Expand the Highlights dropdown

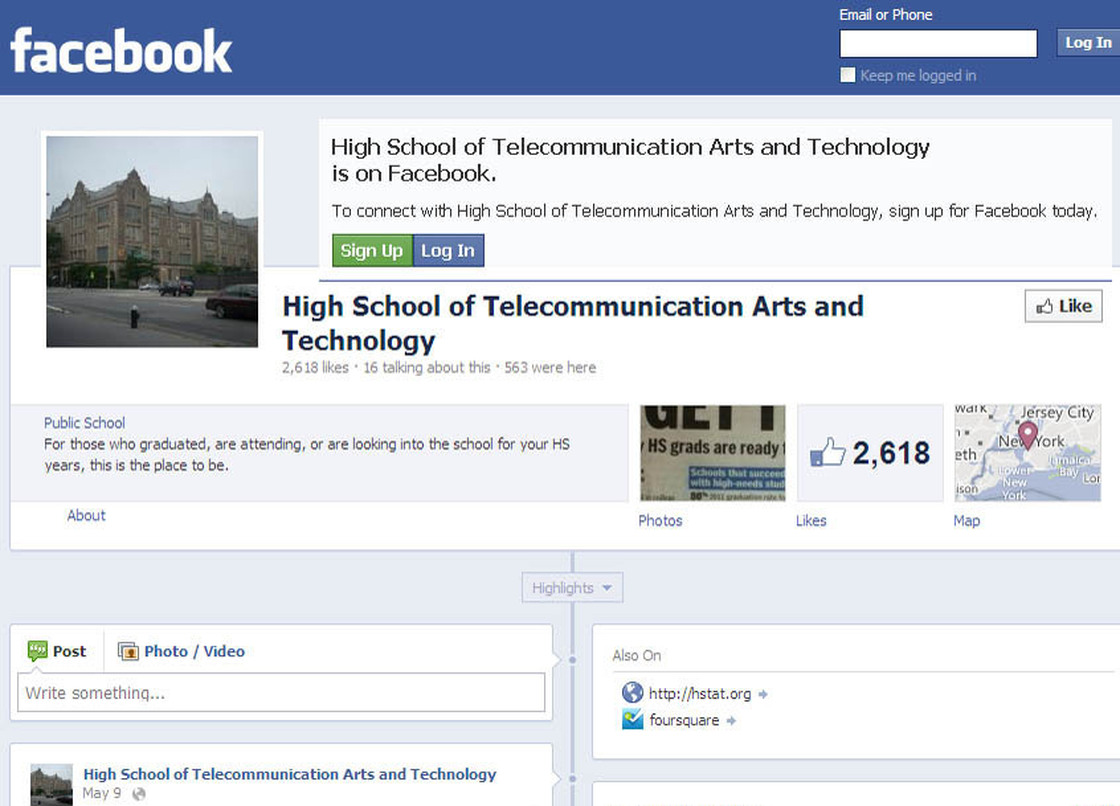pyautogui.click(x=572, y=587)
